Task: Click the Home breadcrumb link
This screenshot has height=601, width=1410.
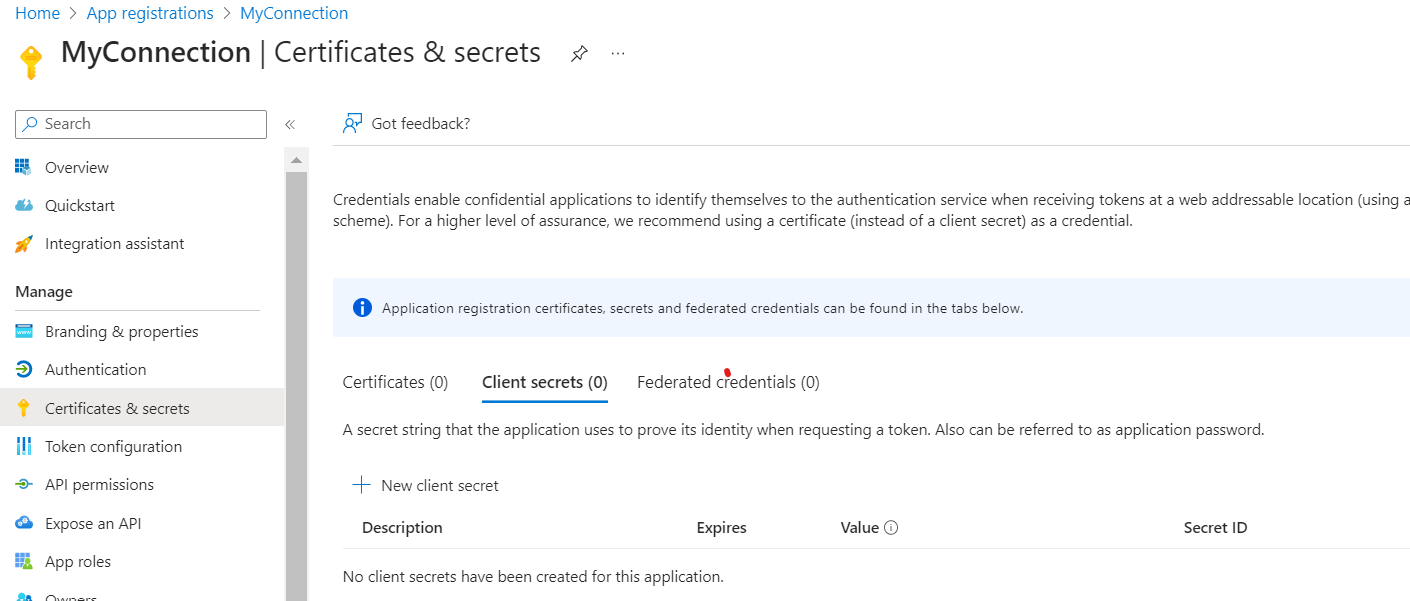Action: pyautogui.click(x=37, y=13)
